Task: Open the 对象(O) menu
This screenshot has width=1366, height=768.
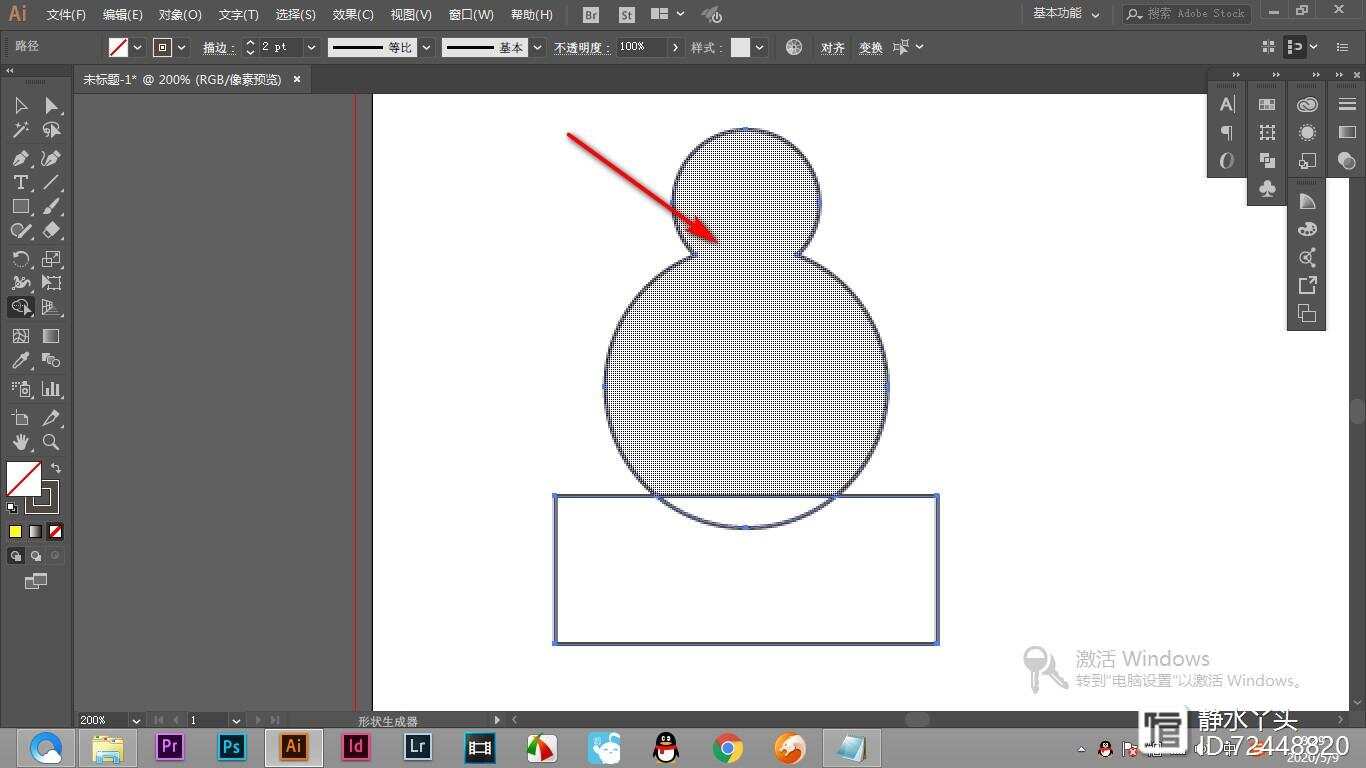Action: pos(180,15)
